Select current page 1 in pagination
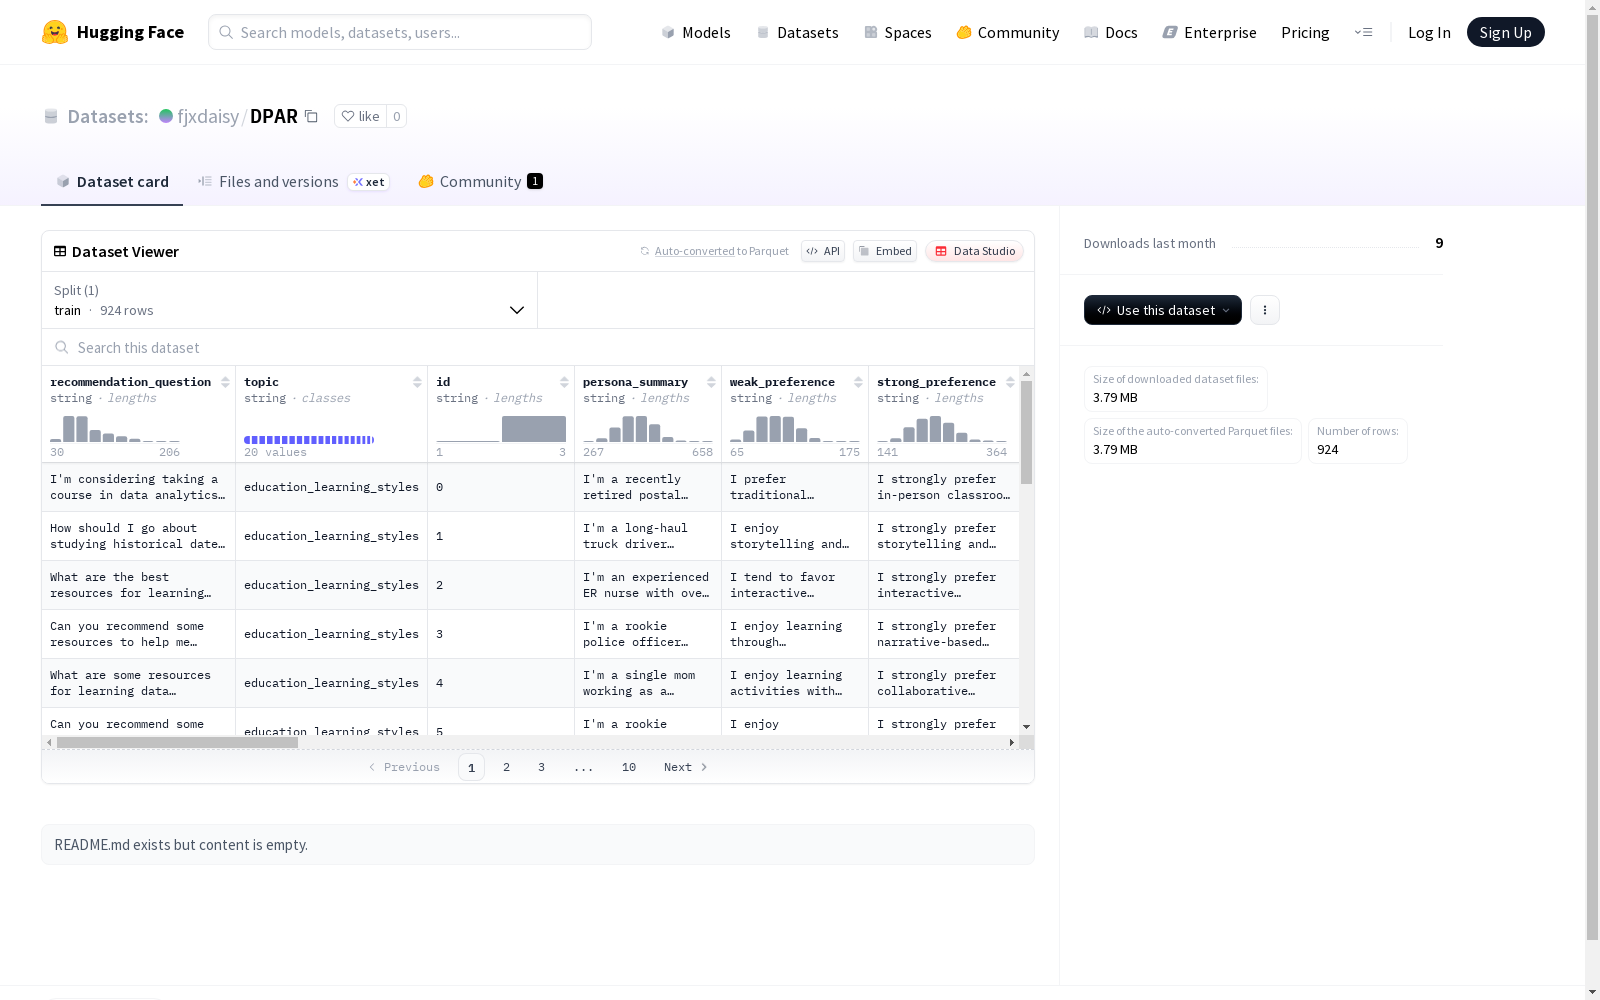 (x=471, y=767)
